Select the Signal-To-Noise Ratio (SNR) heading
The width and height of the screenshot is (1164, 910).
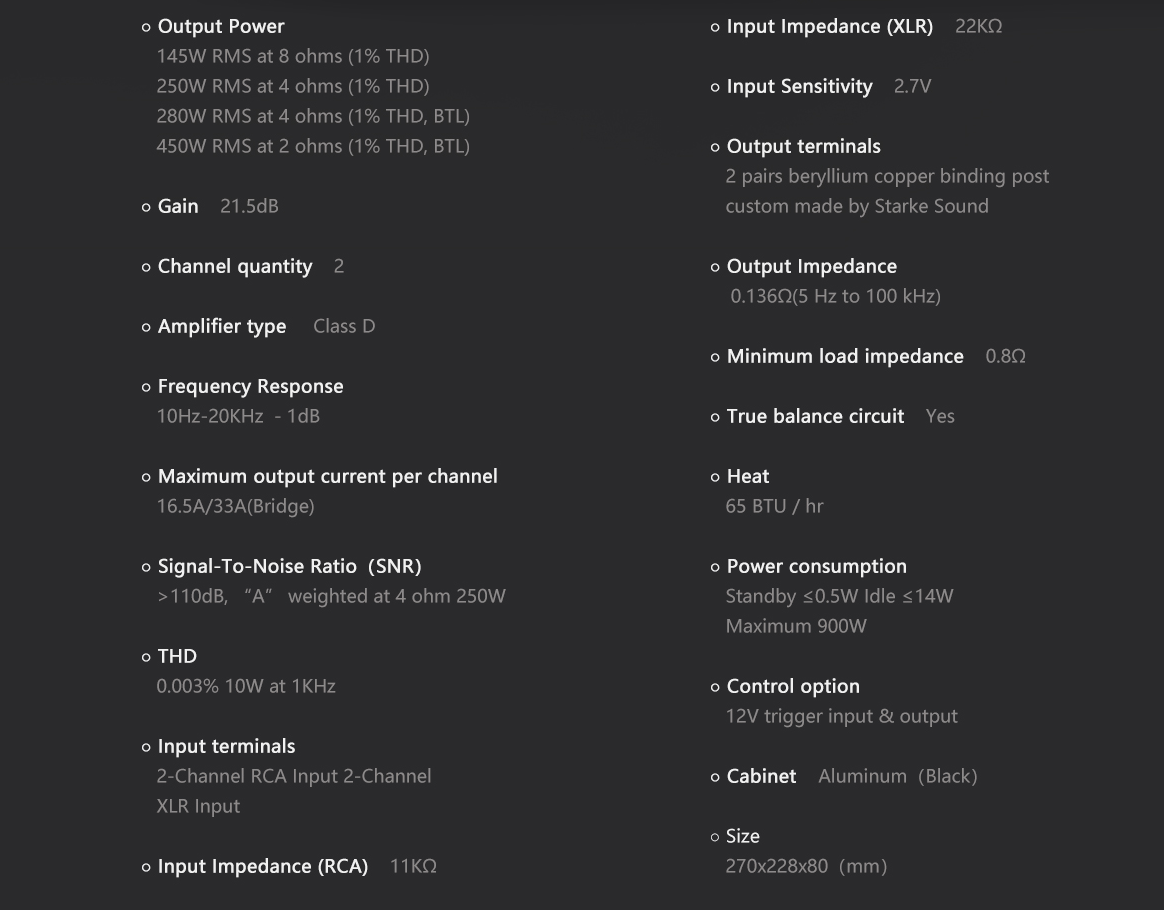coord(290,566)
